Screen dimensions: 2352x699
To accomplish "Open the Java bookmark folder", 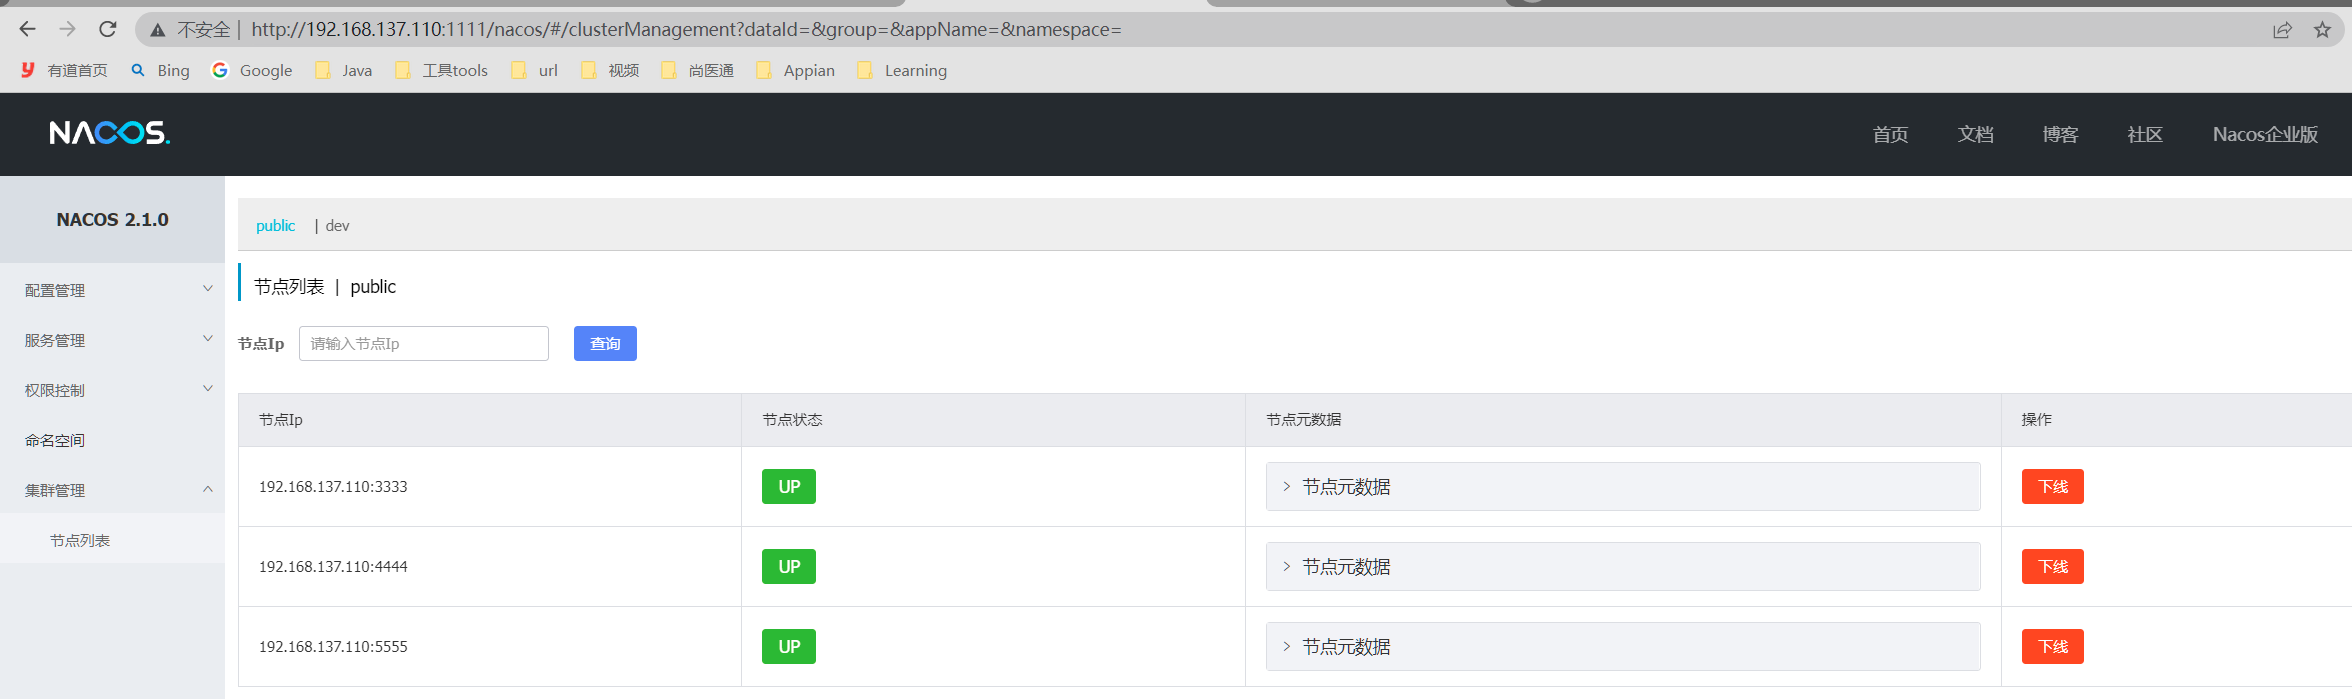I will (343, 70).
